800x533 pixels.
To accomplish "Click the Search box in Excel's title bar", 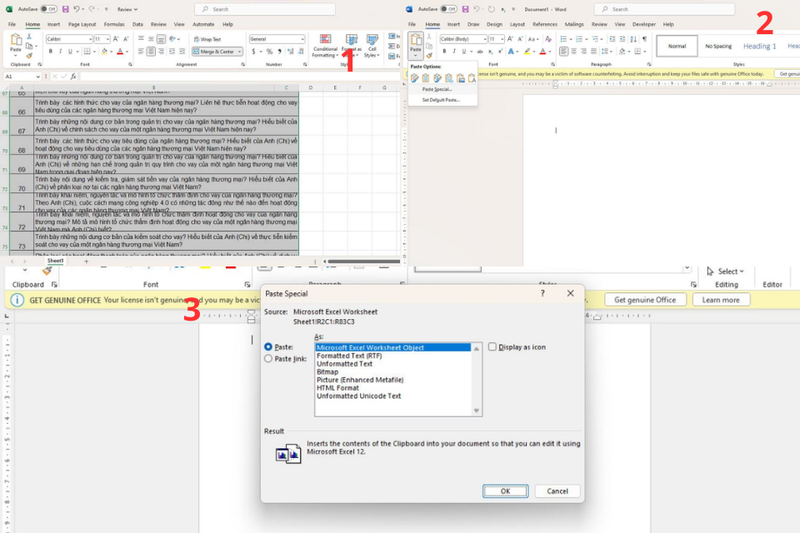I will pos(265,9).
